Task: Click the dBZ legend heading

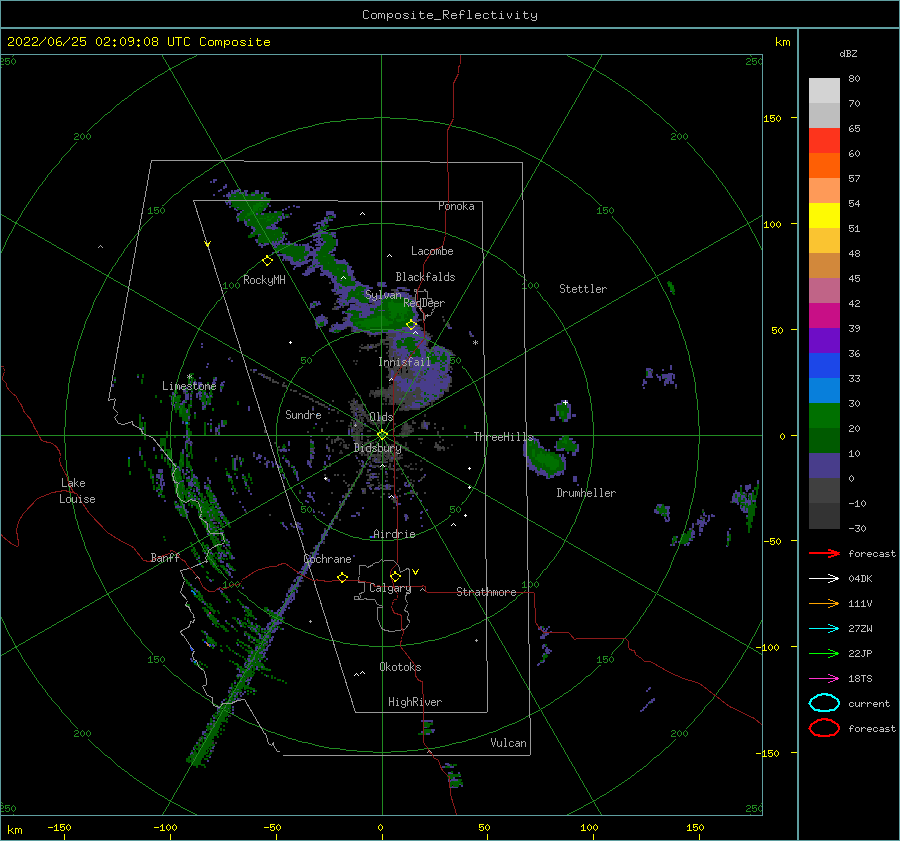Action: click(x=848, y=53)
